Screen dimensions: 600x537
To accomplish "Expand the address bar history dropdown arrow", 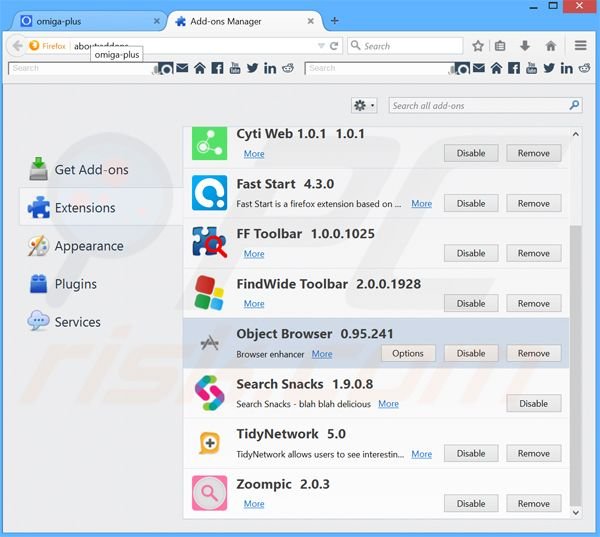I will coord(320,45).
